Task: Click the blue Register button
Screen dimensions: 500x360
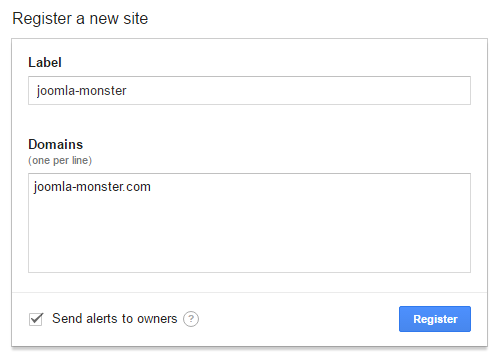Action: tap(435, 319)
